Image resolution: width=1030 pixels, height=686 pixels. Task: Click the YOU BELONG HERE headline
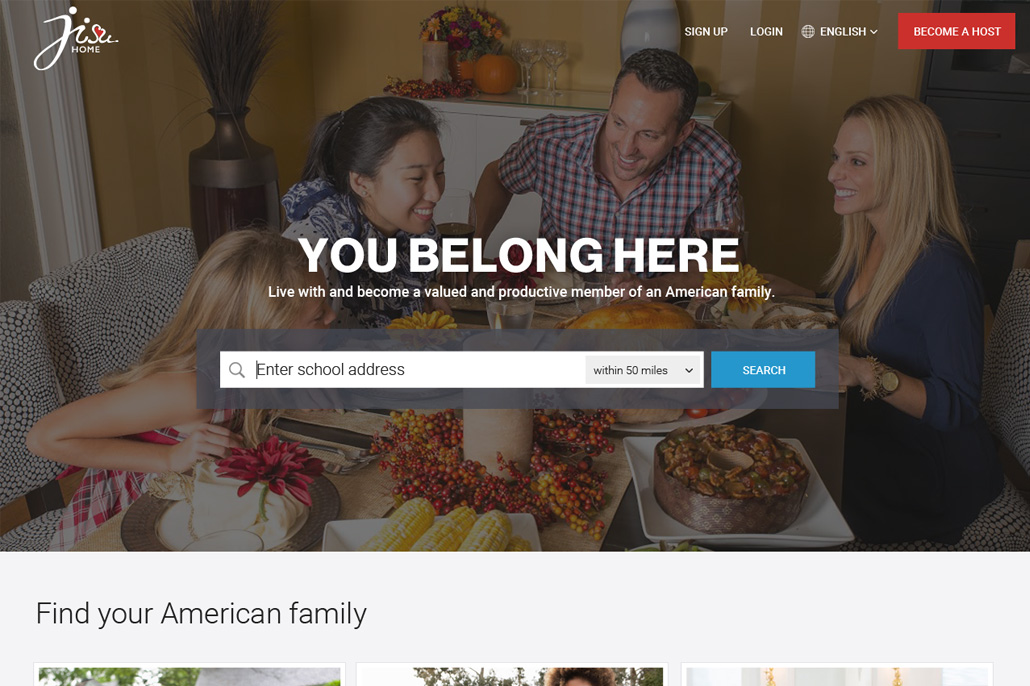519,255
